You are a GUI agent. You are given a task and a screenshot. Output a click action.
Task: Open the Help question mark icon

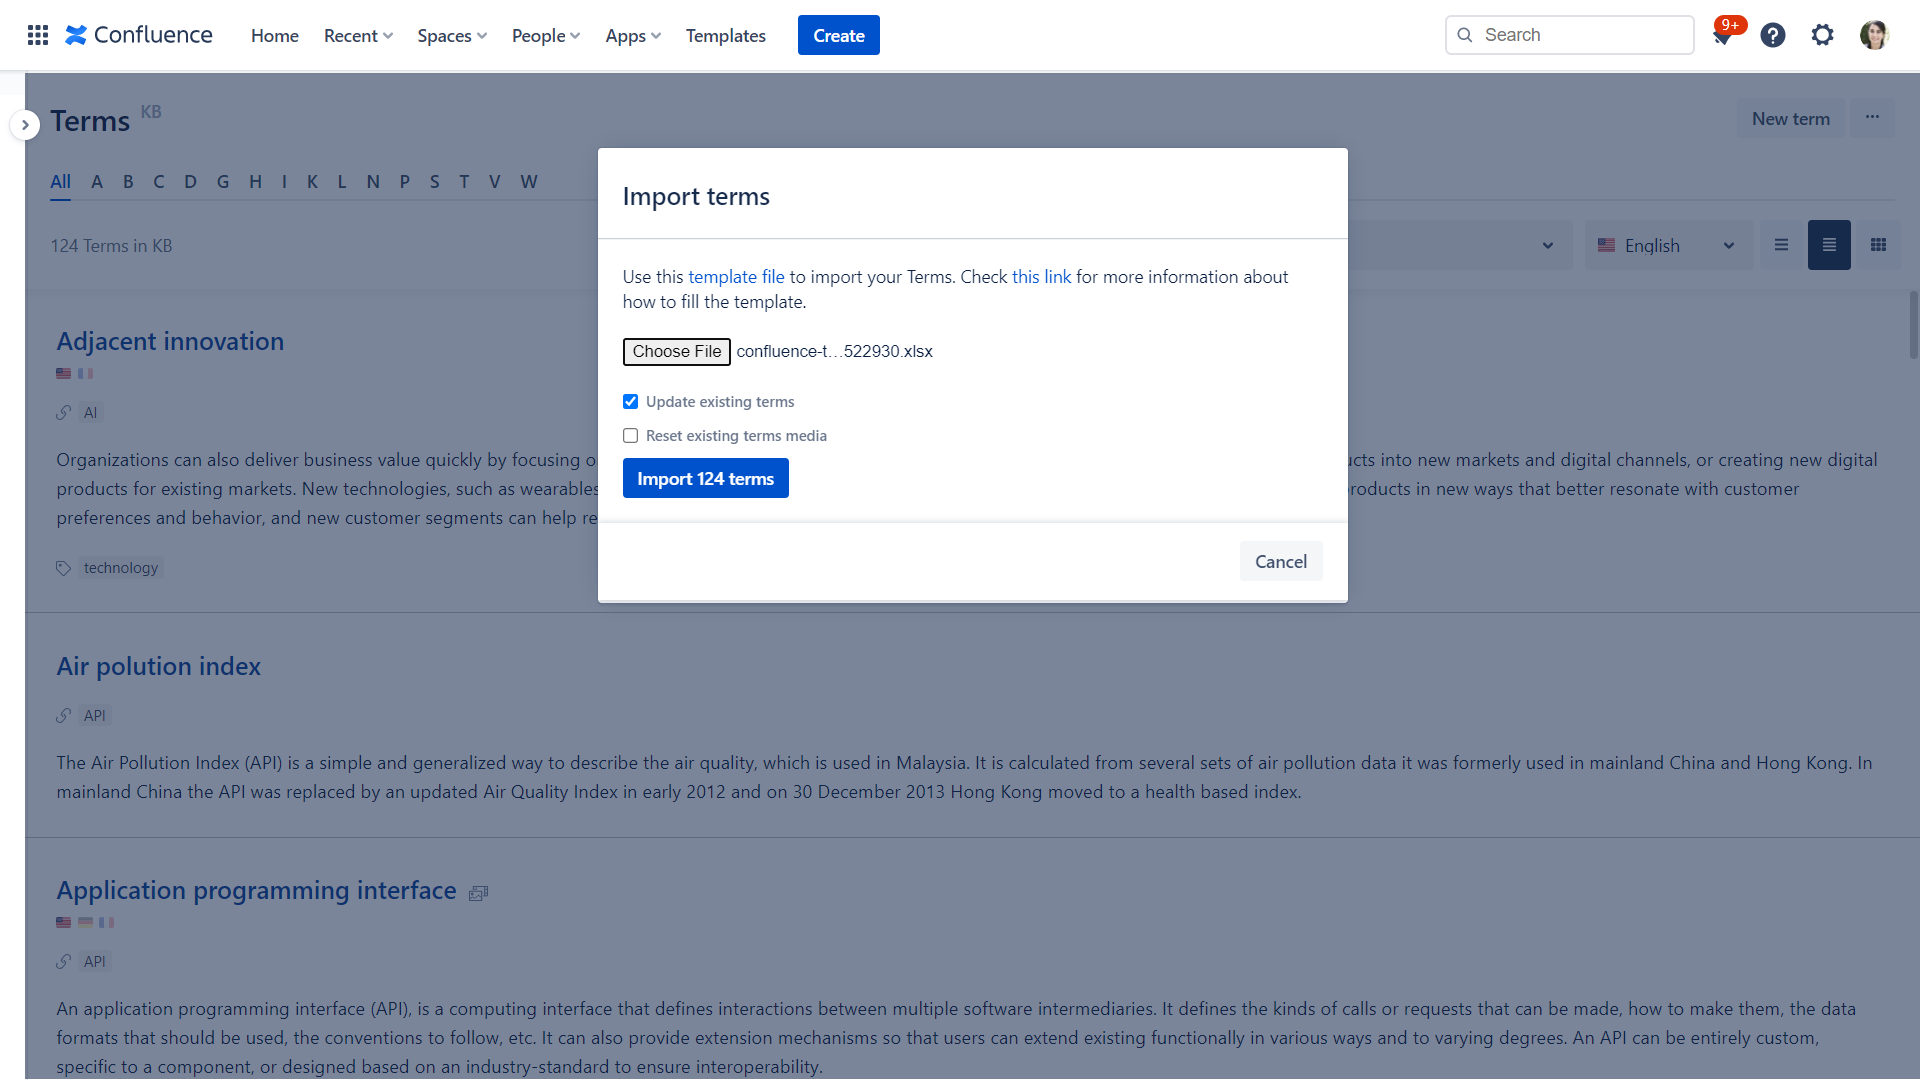point(1773,35)
